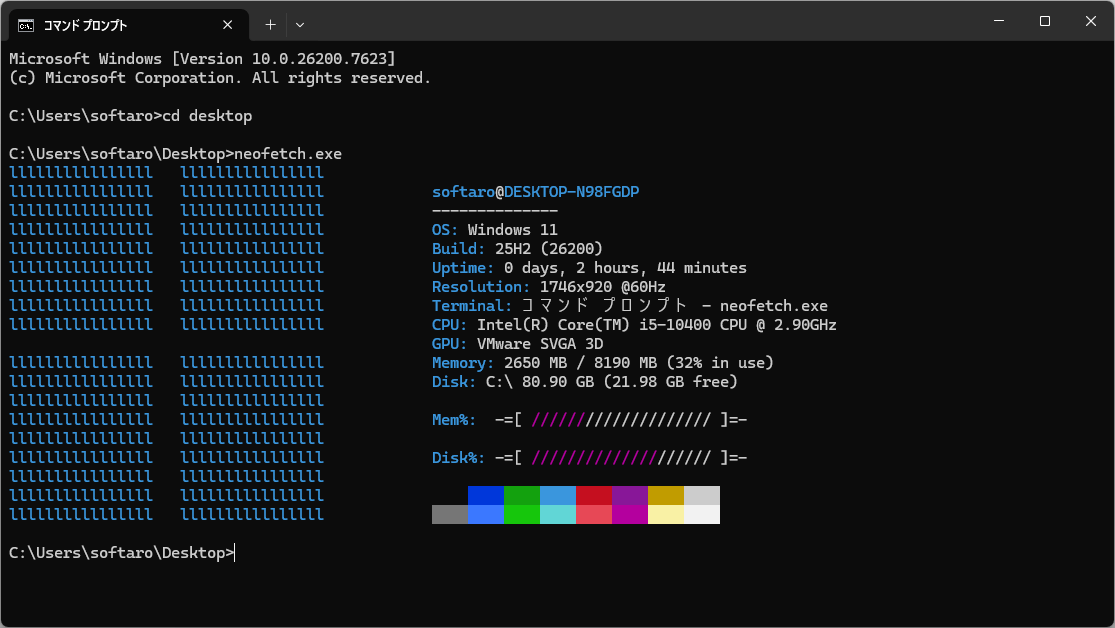
Task: Open a new tab with the plus button
Action: point(270,24)
